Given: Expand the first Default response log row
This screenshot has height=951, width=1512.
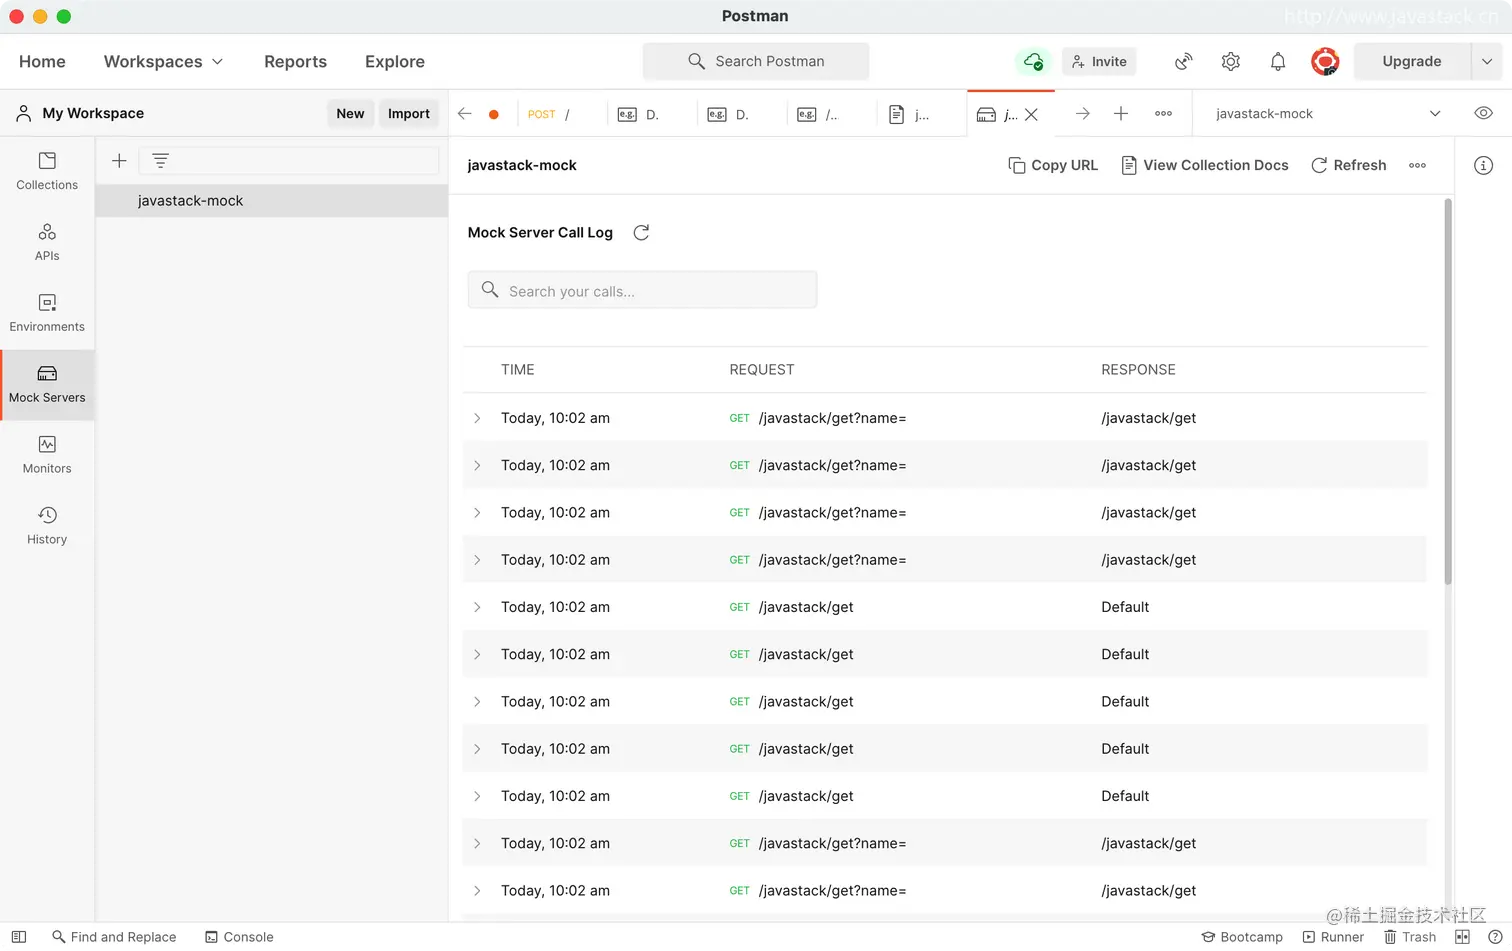Looking at the screenshot, I should tap(477, 607).
